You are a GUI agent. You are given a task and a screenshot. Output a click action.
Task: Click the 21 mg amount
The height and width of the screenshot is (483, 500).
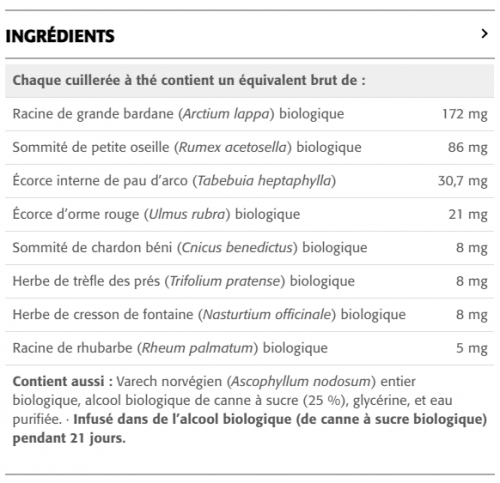(468, 214)
